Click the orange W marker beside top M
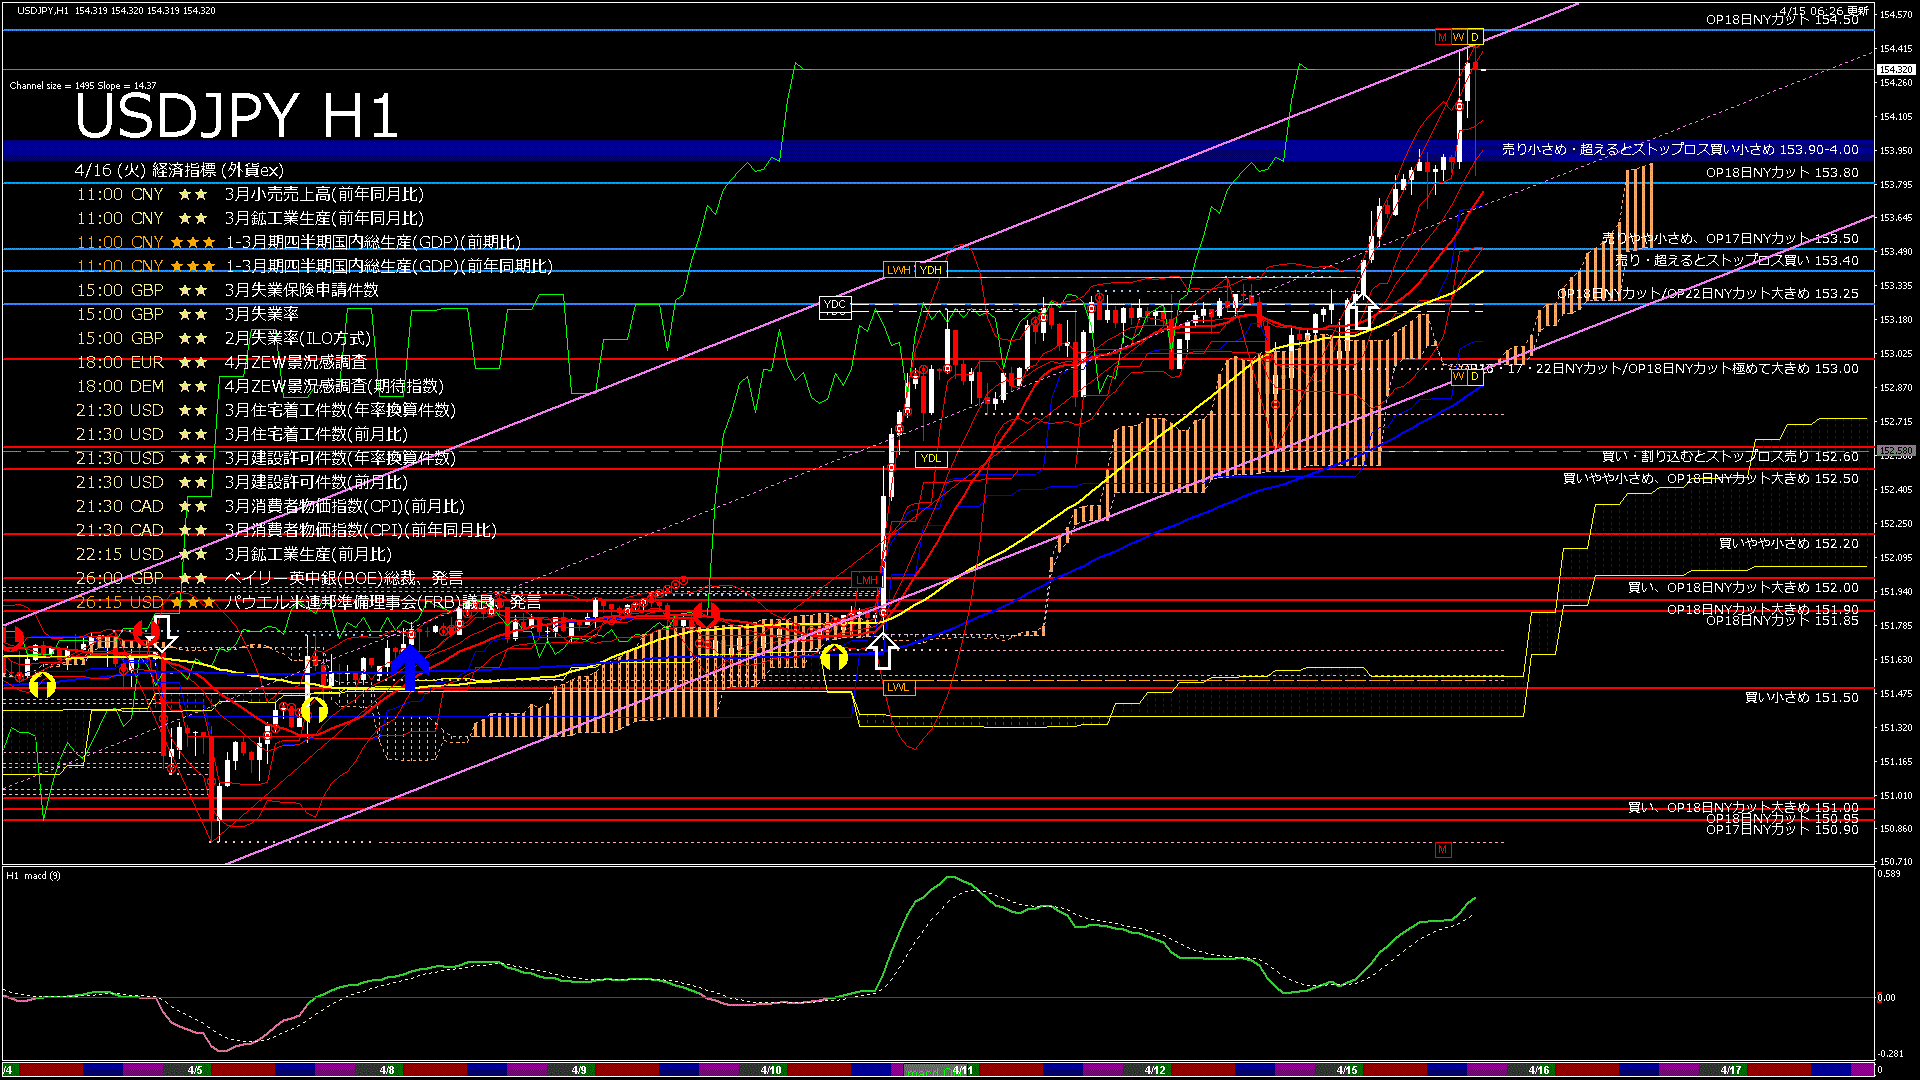 coord(1458,38)
